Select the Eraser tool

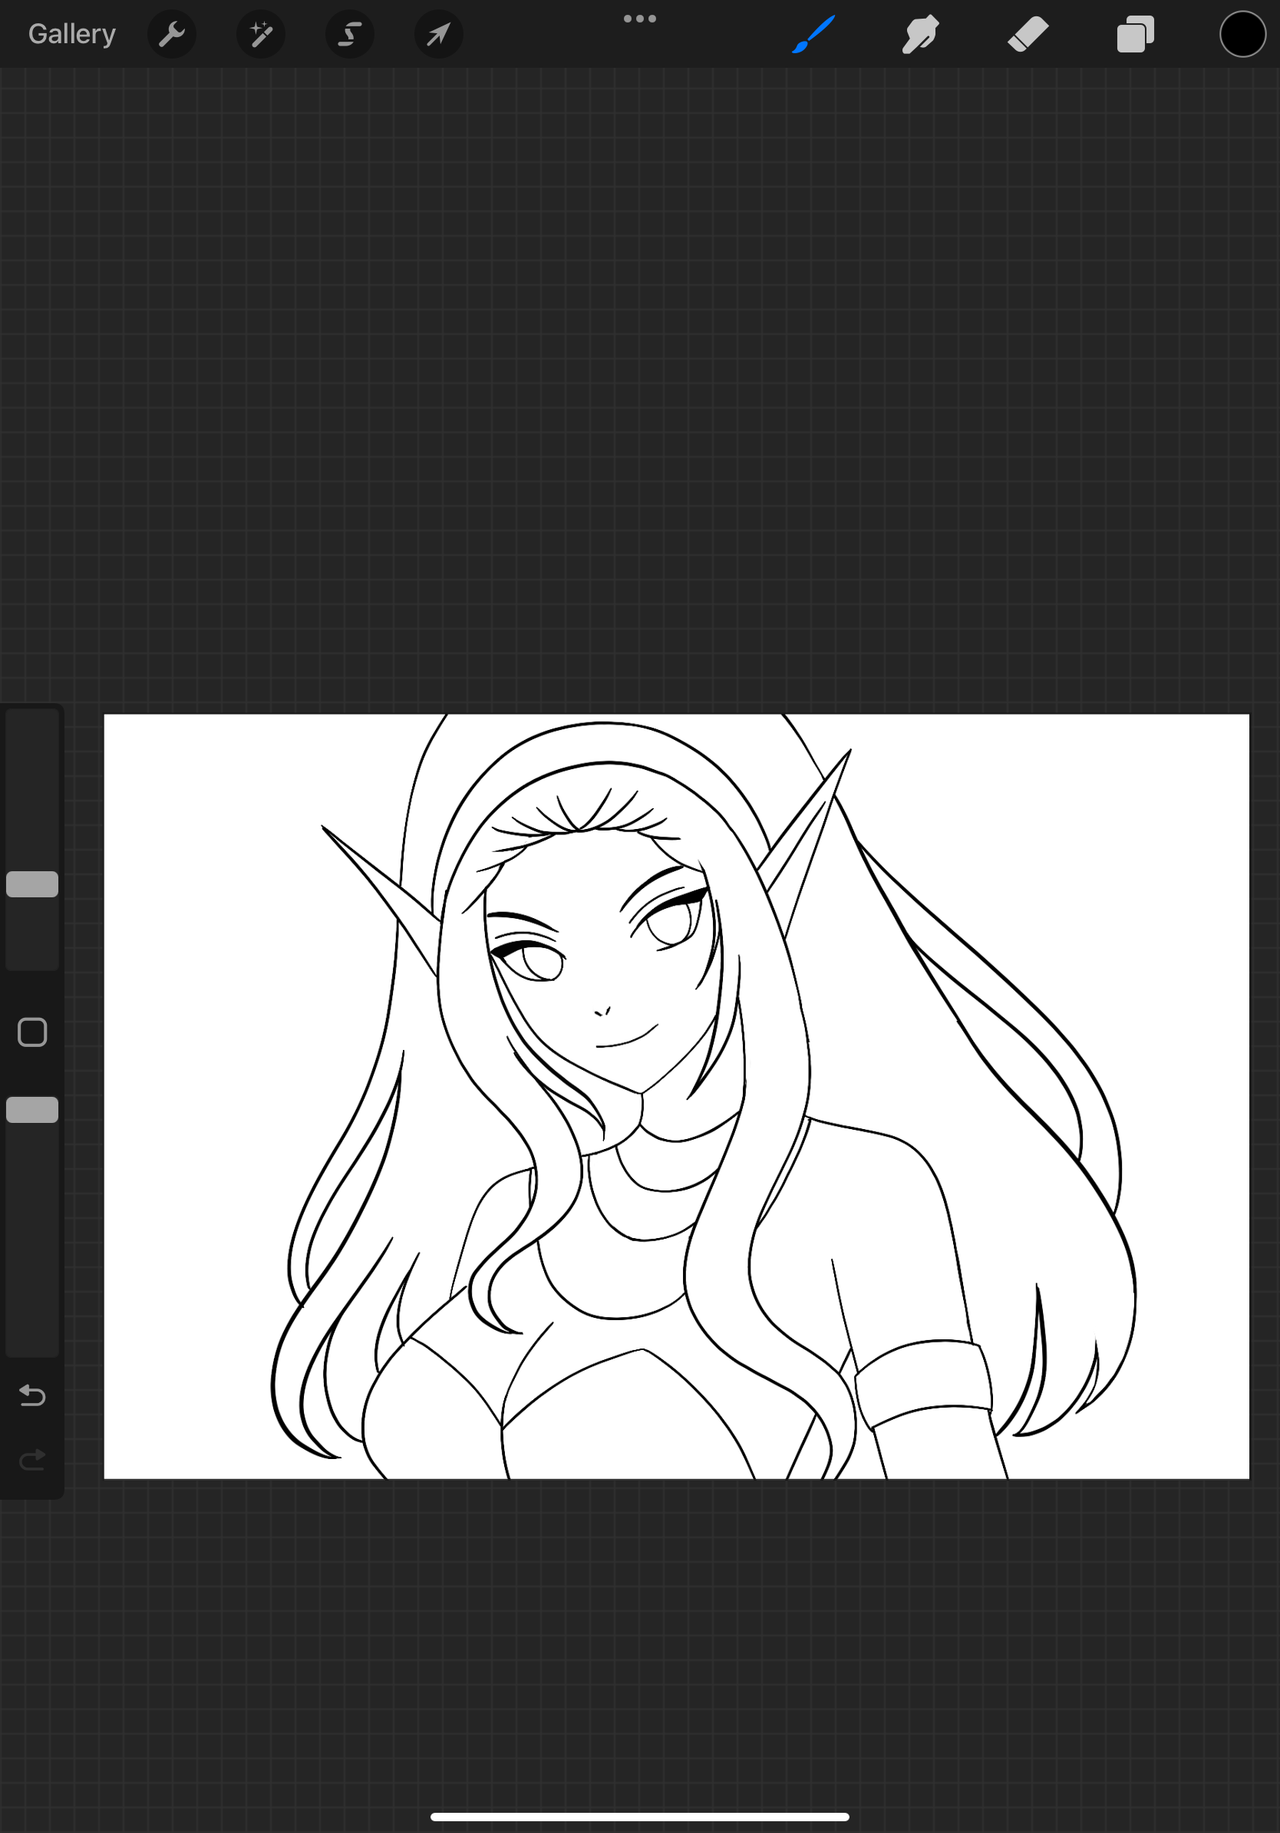pos(1028,35)
